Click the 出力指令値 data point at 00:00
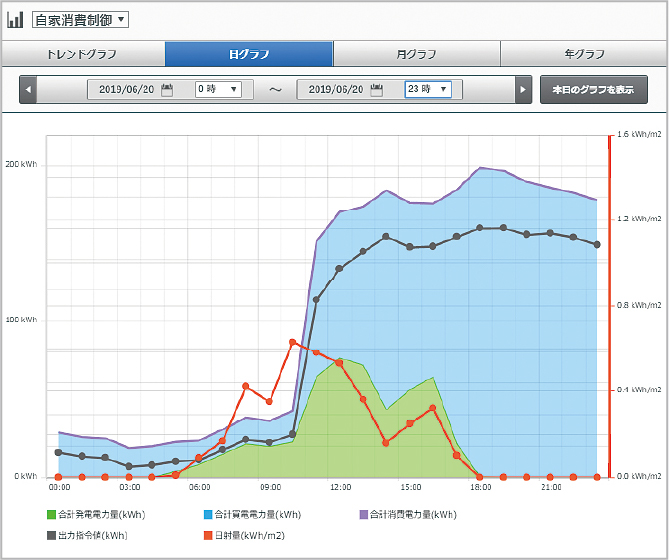This screenshot has height=560, width=669. point(58,453)
